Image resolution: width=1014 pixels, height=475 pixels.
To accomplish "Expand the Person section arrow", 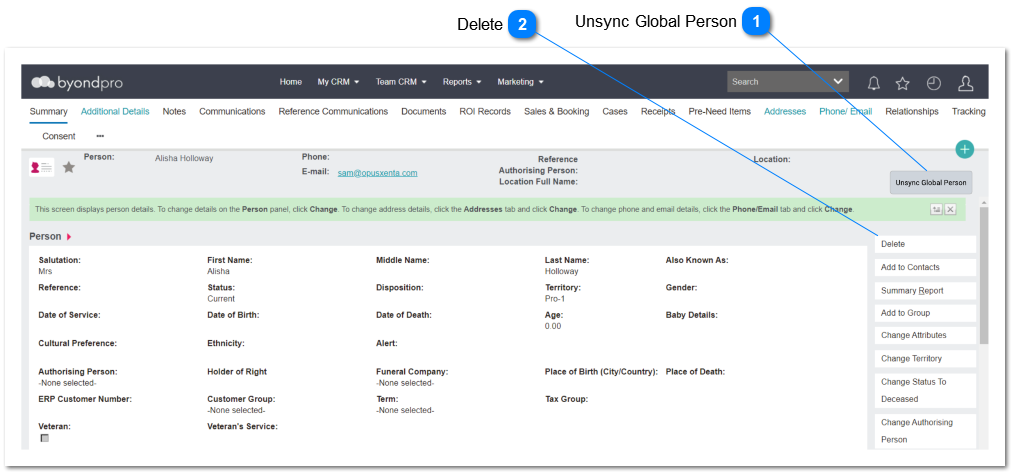I will click(69, 237).
